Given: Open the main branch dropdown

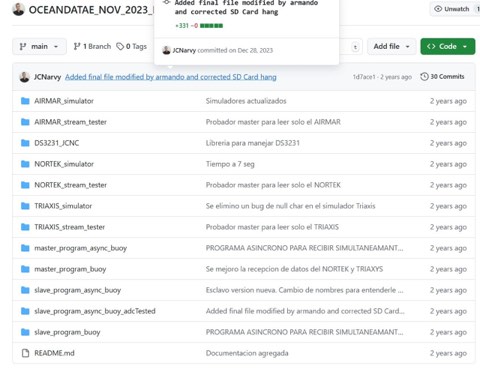Looking at the screenshot, I should click(39, 46).
